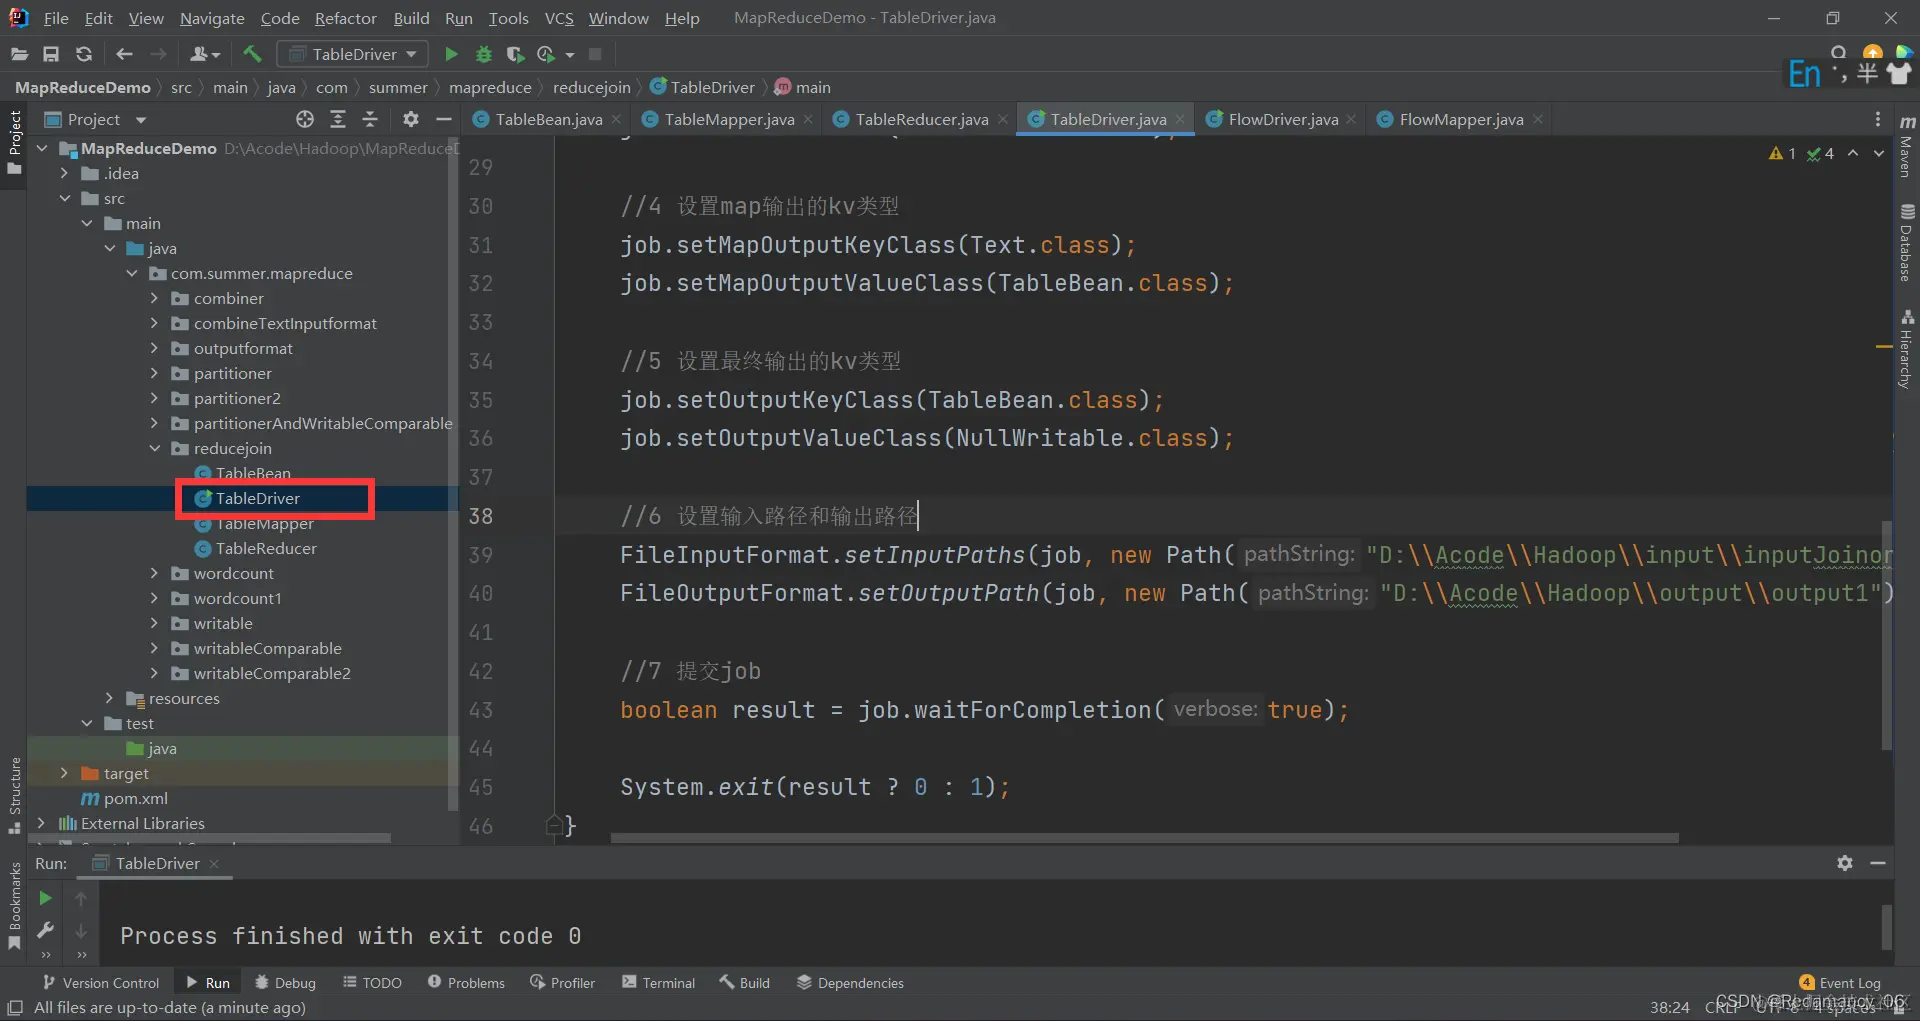This screenshot has height=1021, width=1920.
Task: Click the En input method indicator
Action: (x=1804, y=73)
